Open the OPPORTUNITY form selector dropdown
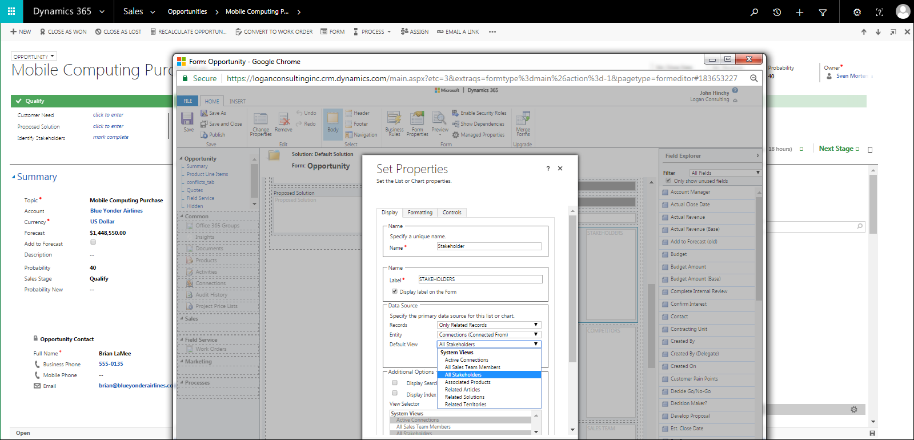The width and height of the screenshot is (914, 440). tap(34, 56)
